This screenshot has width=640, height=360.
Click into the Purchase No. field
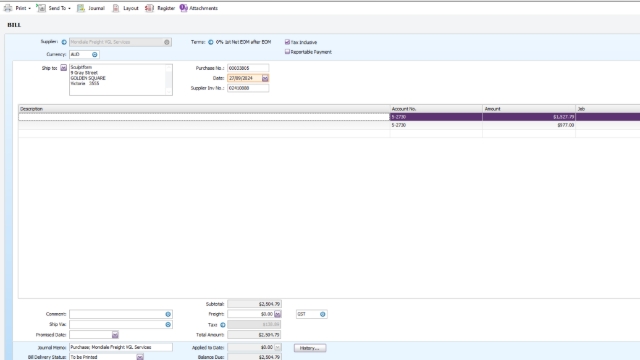pyautogui.click(x=248, y=68)
